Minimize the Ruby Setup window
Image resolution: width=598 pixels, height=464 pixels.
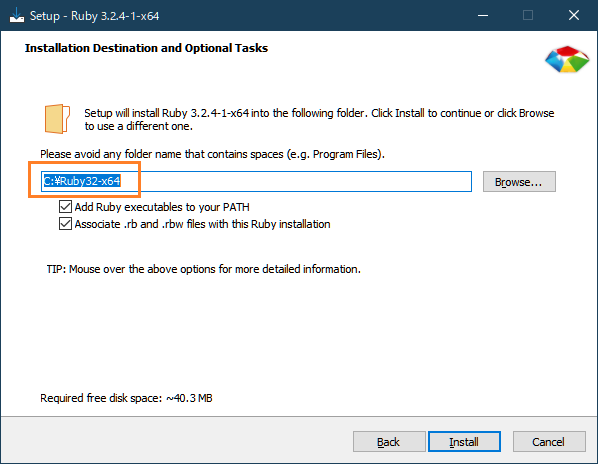coord(483,16)
